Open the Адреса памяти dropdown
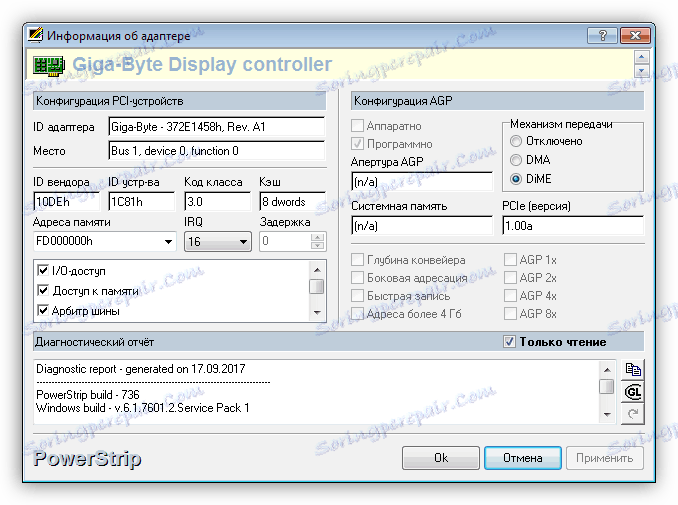This screenshot has height=505, width=678. click(168, 242)
